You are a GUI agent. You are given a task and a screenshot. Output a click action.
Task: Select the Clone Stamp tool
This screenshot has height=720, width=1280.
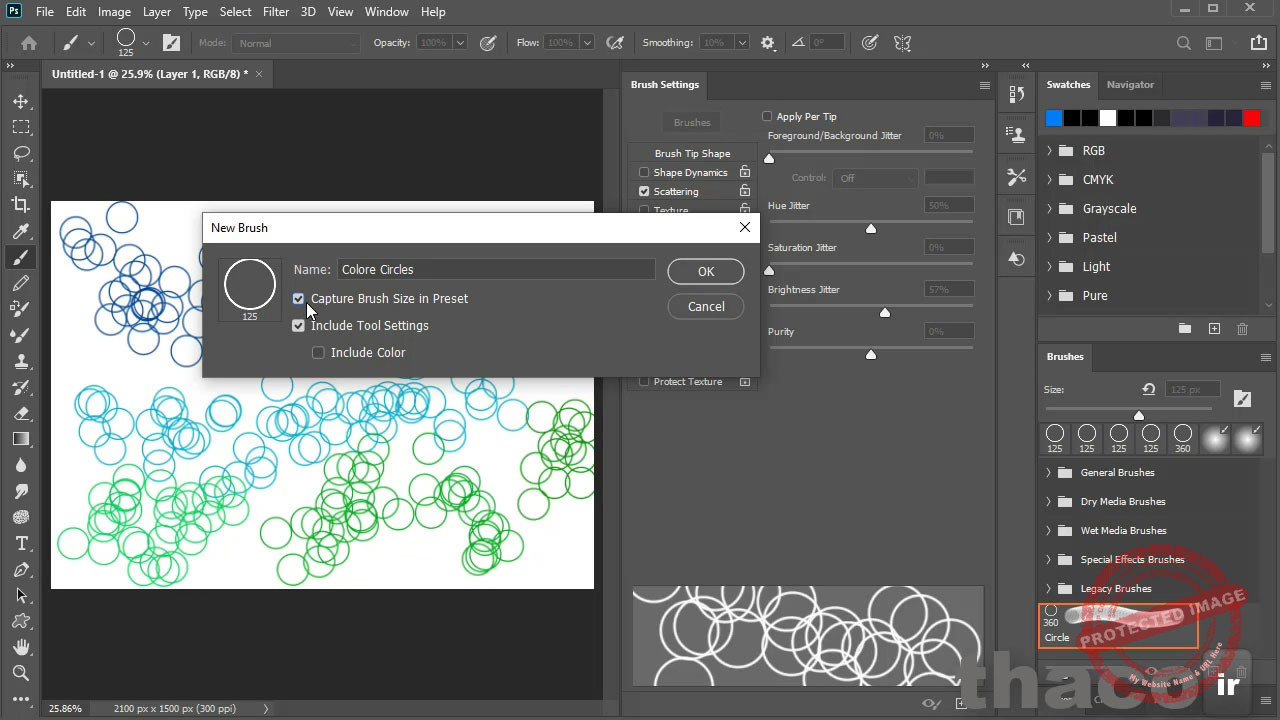pyautogui.click(x=21, y=361)
